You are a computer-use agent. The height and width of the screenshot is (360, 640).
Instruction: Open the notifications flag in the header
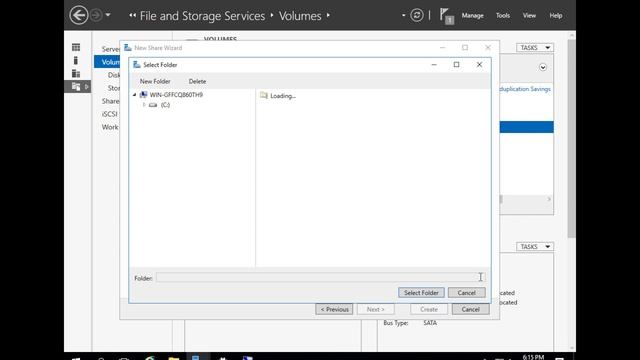[446, 16]
